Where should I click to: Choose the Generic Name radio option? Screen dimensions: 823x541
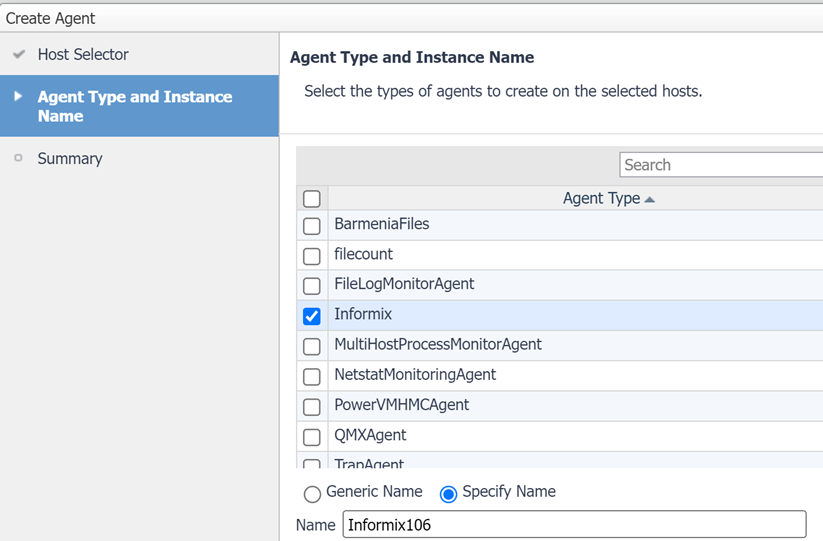click(x=312, y=493)
